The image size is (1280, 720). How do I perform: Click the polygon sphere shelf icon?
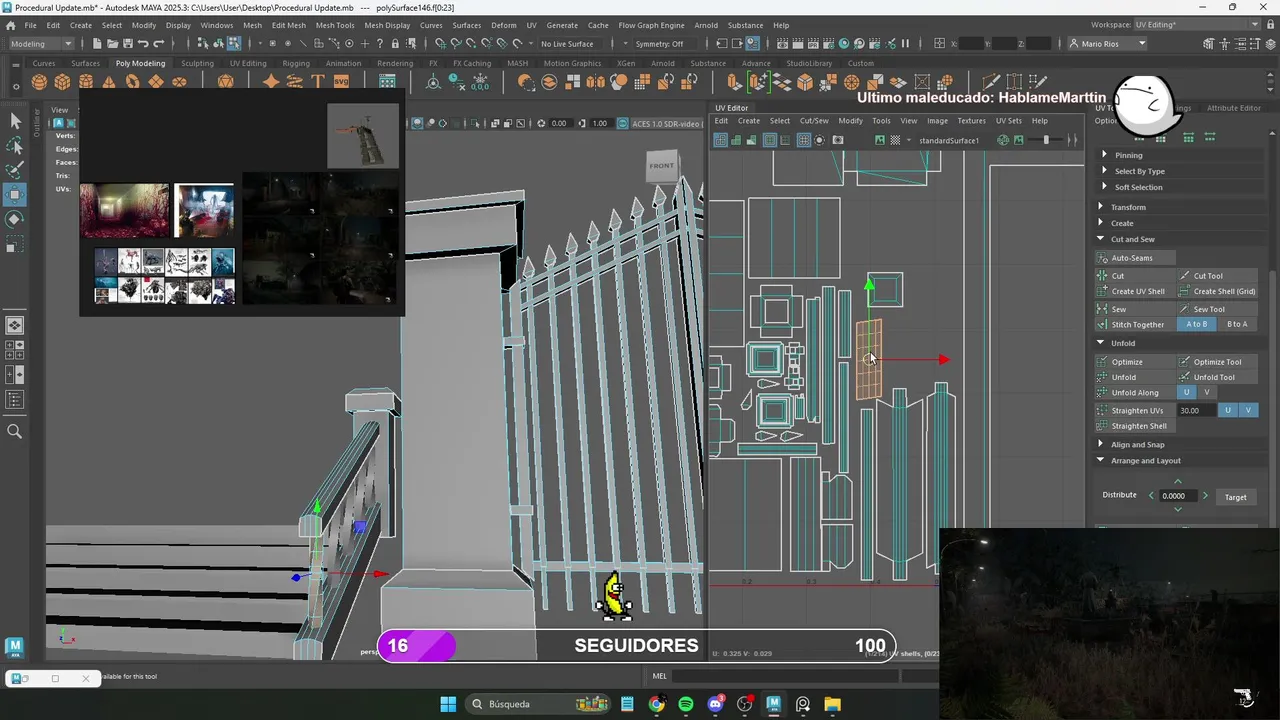pos(39,82)
